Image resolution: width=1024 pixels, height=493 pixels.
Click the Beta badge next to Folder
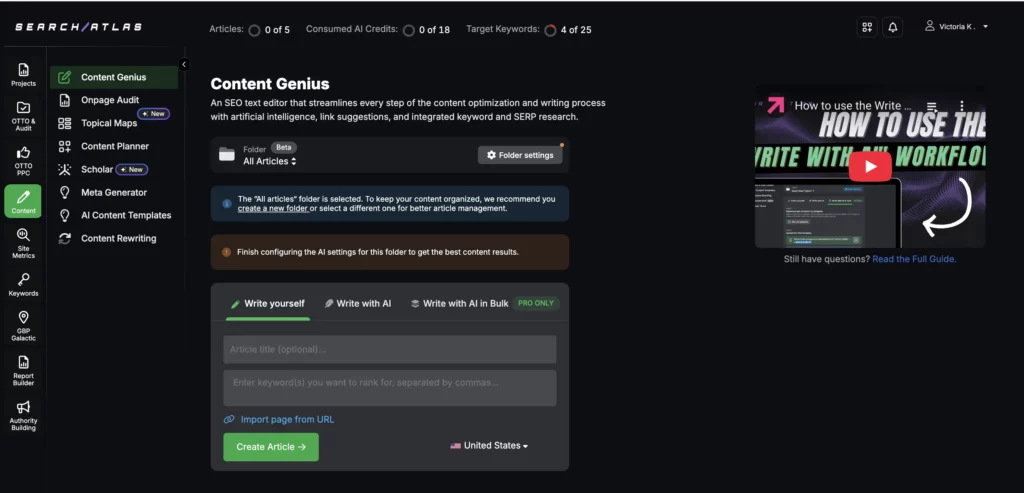coord(283,147)
